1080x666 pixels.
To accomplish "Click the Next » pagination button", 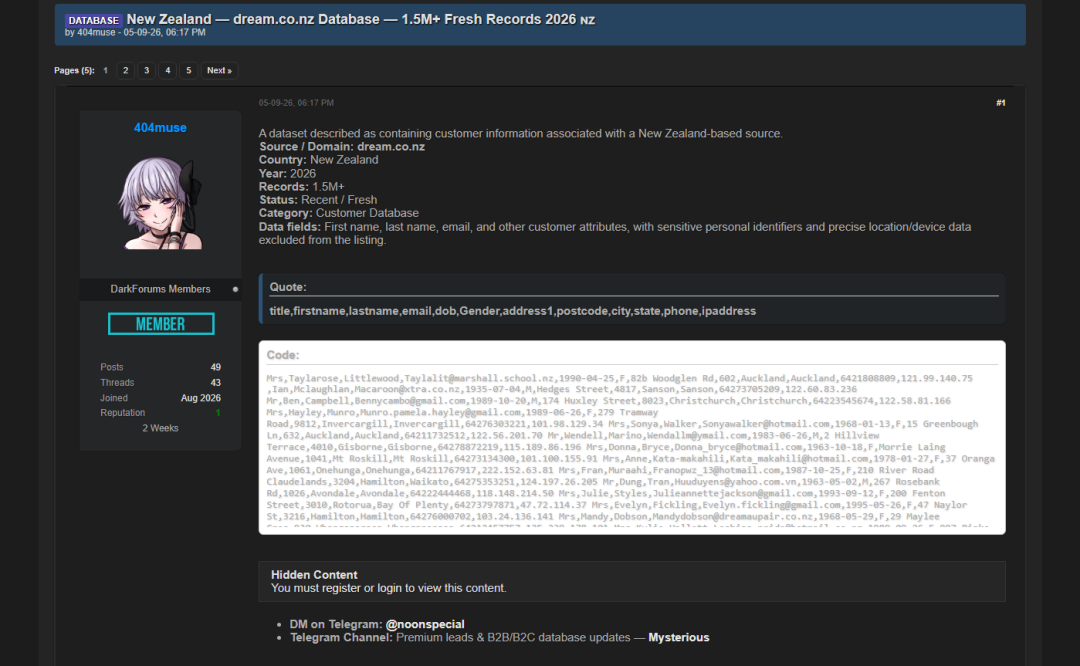I will click(219, 70).
